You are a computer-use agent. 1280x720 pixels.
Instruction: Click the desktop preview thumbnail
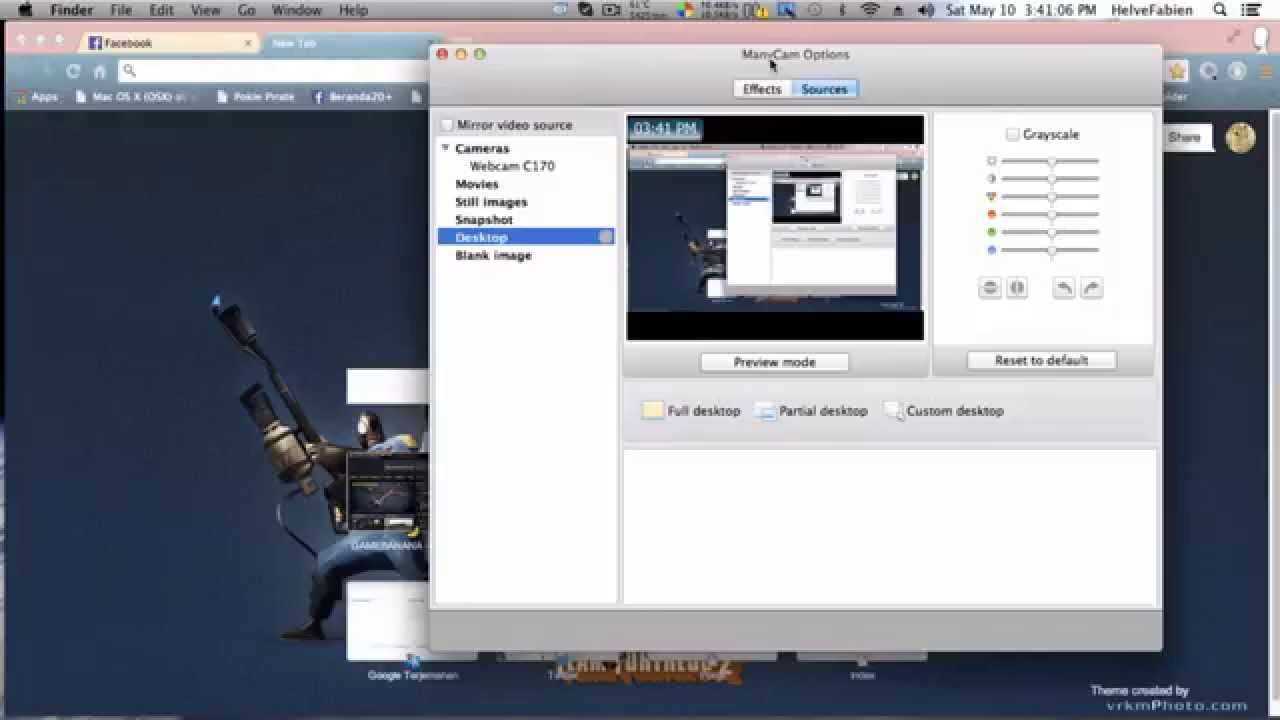(775, 228)
